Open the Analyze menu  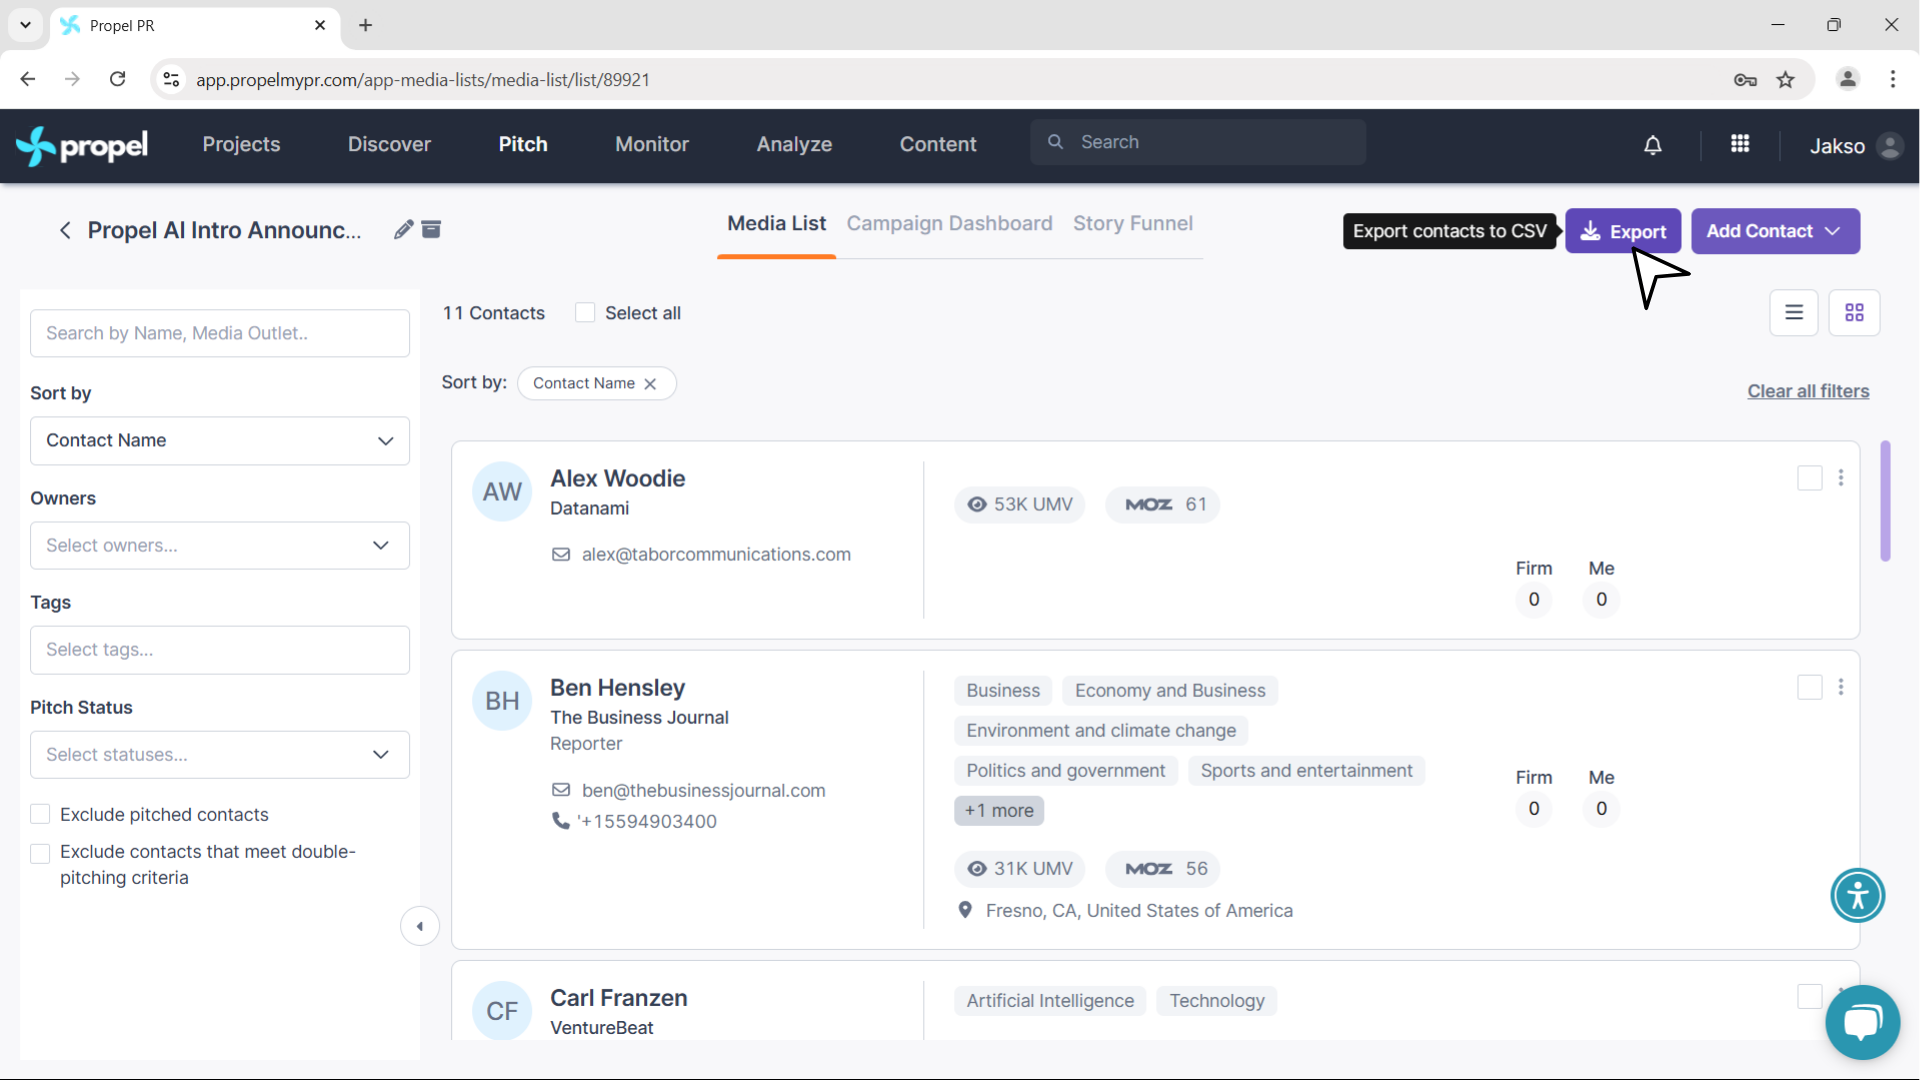click(x=794, y=144)
